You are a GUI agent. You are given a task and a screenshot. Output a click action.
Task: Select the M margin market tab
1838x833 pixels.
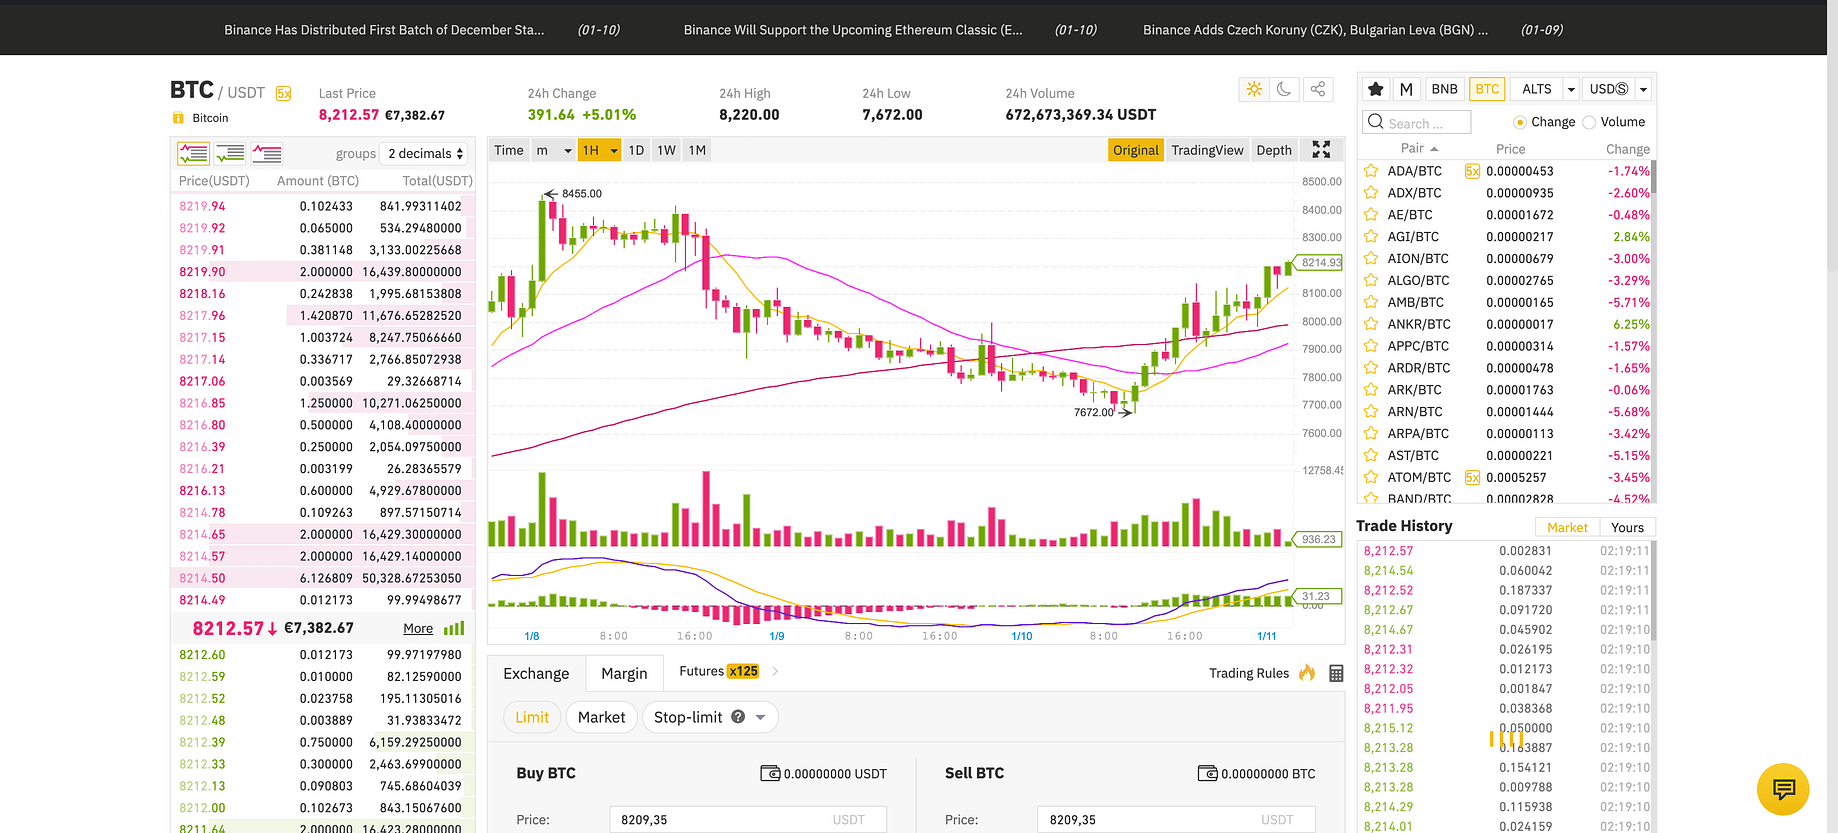pos(1406,89)
